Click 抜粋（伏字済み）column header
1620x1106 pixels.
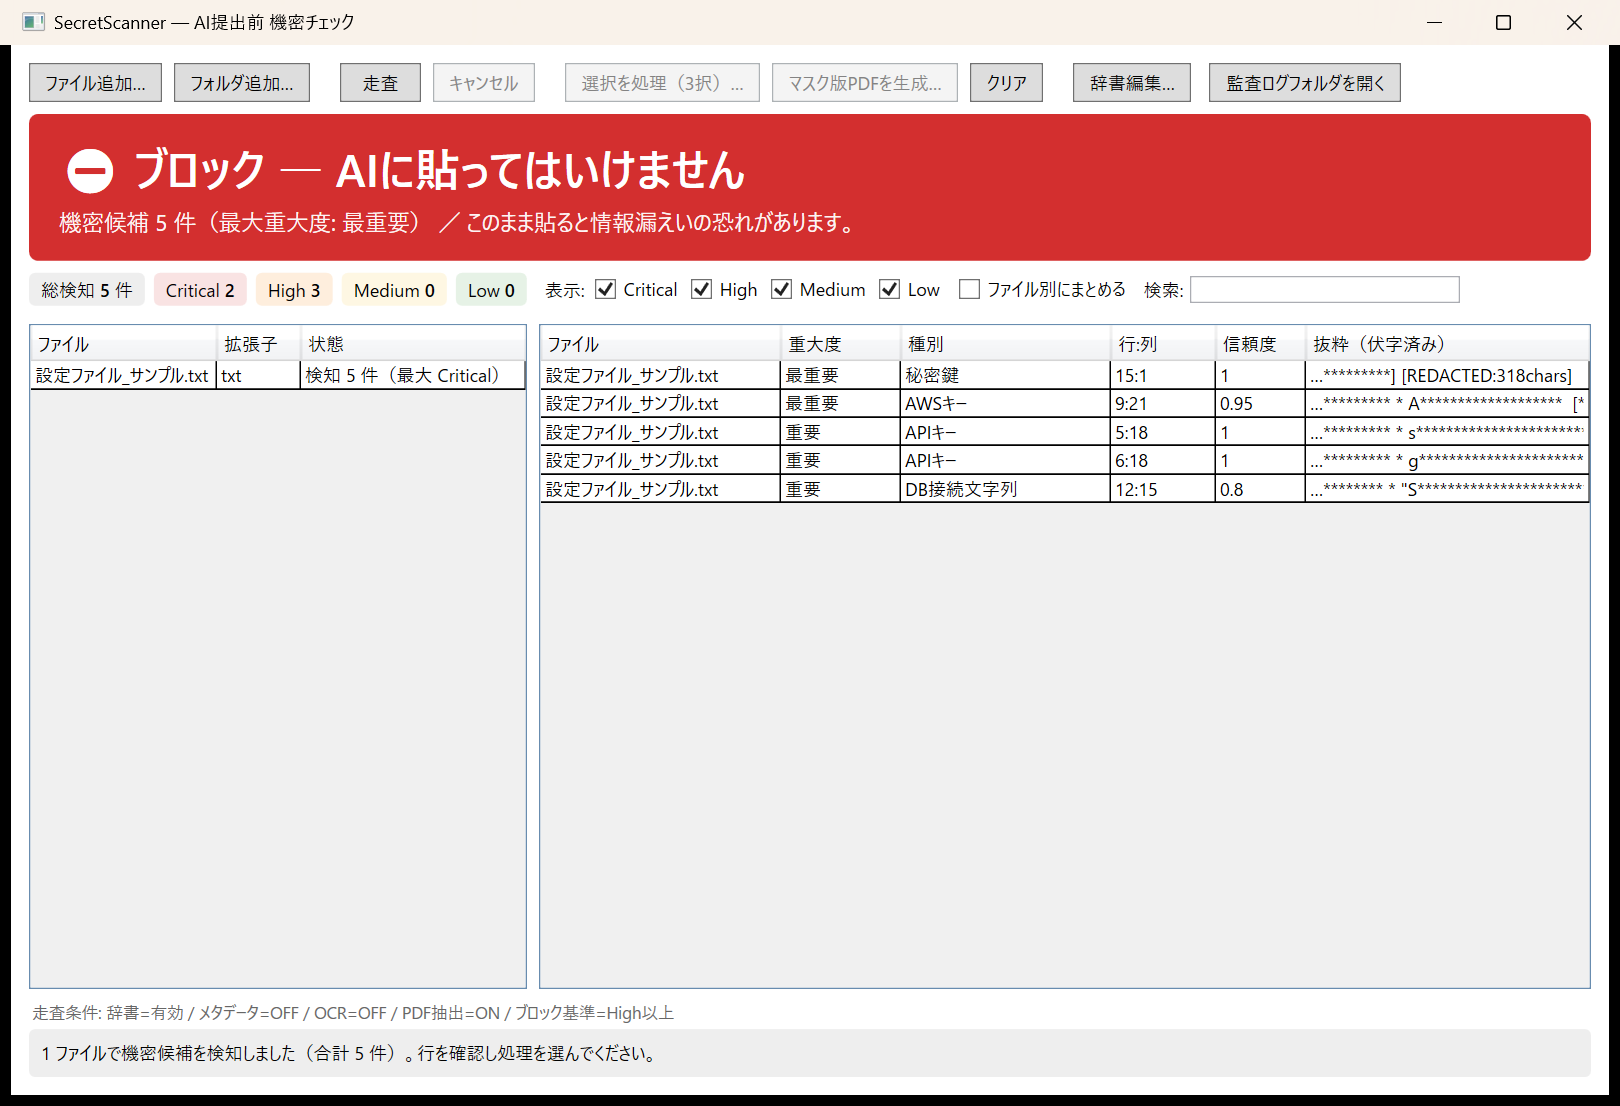[x=1447, y=344]
